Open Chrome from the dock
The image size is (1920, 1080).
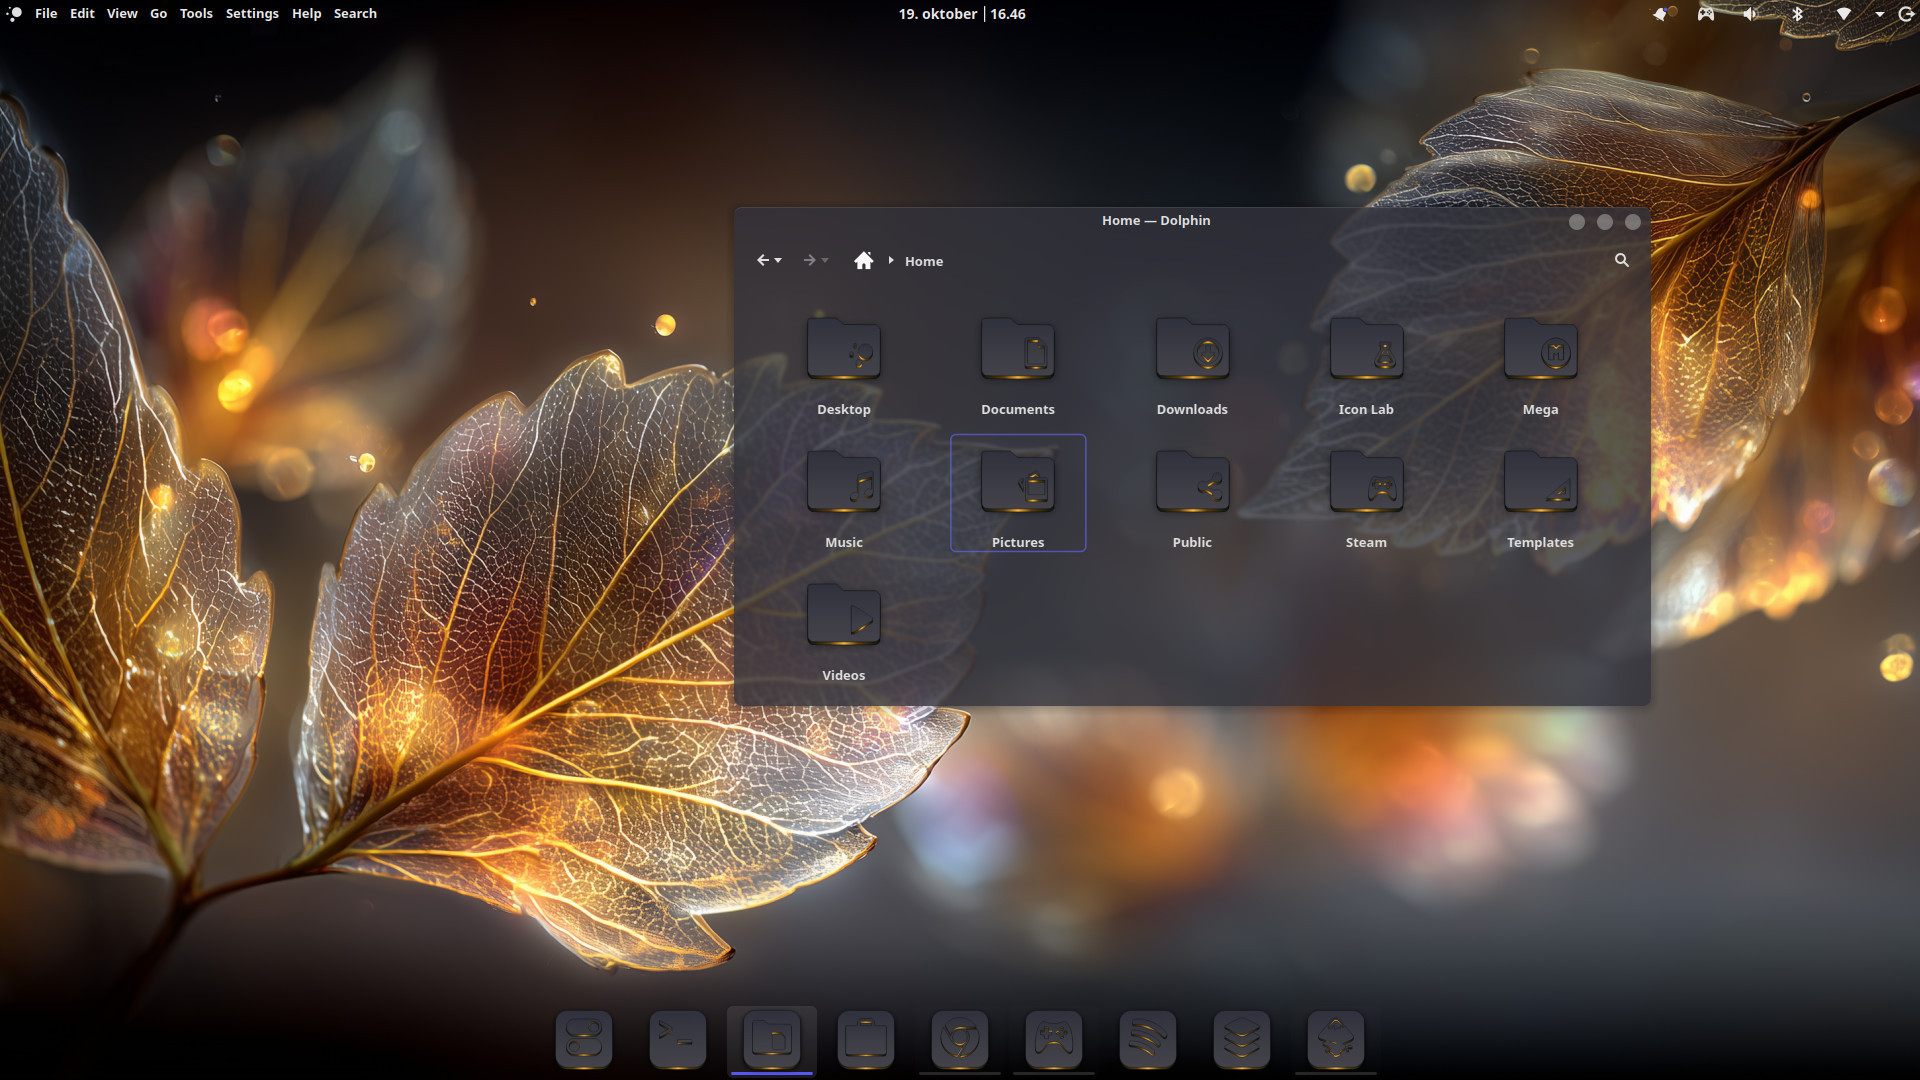(959, 1039)
